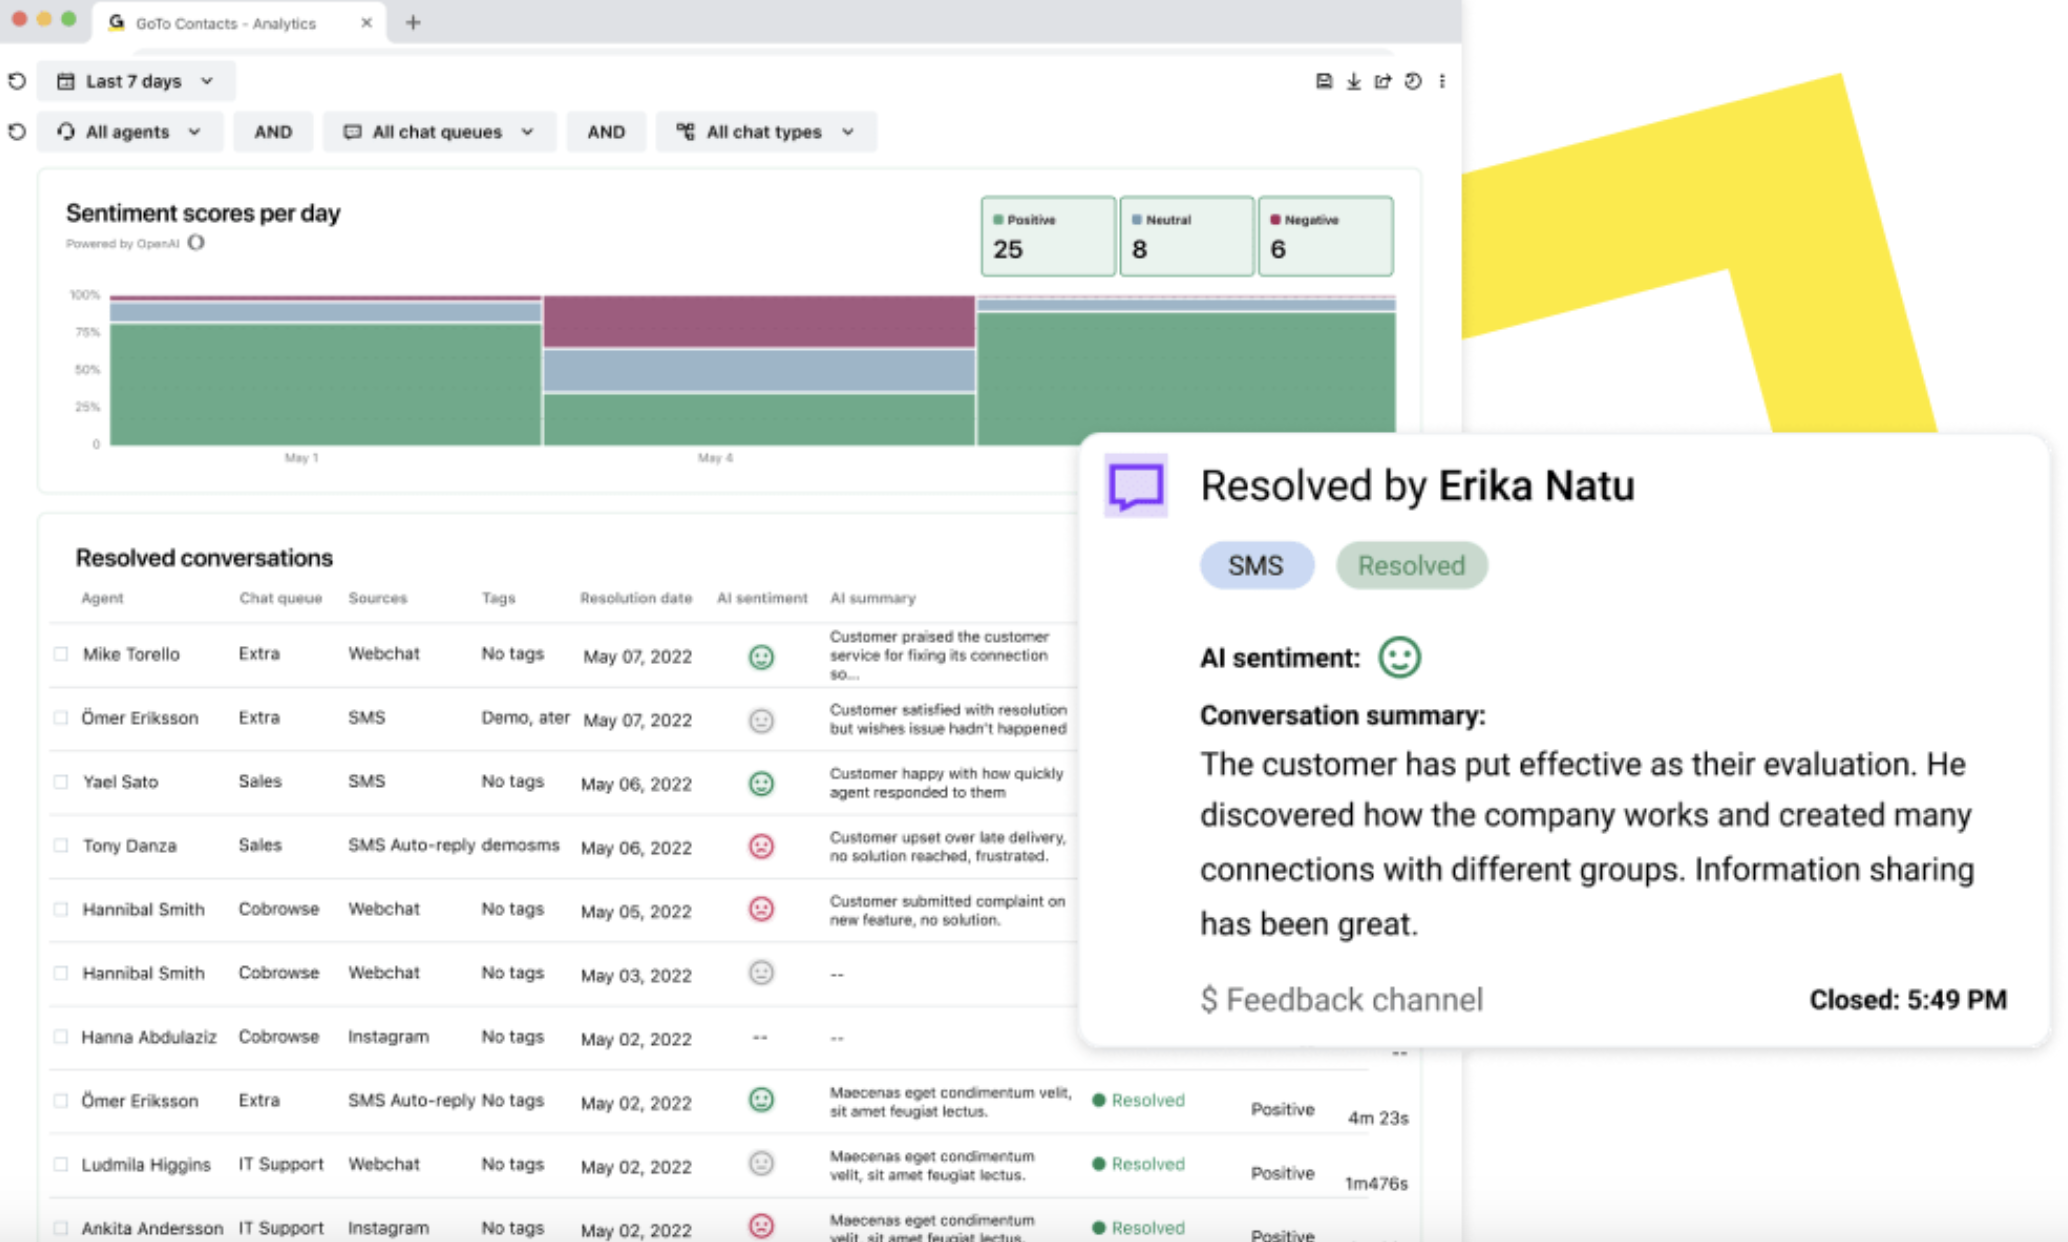The width and height of the screenshot is (2068, 1242).
Task: Open the Last 7 days date dropdown
Action: [x=136, y=81]
